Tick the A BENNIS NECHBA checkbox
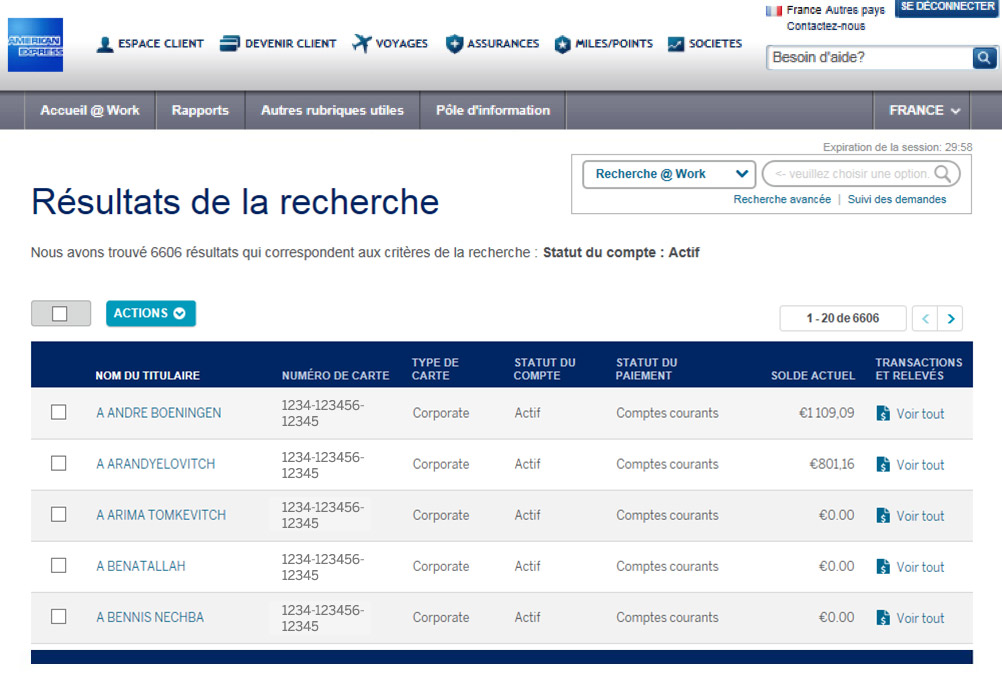 coord(59,617)
